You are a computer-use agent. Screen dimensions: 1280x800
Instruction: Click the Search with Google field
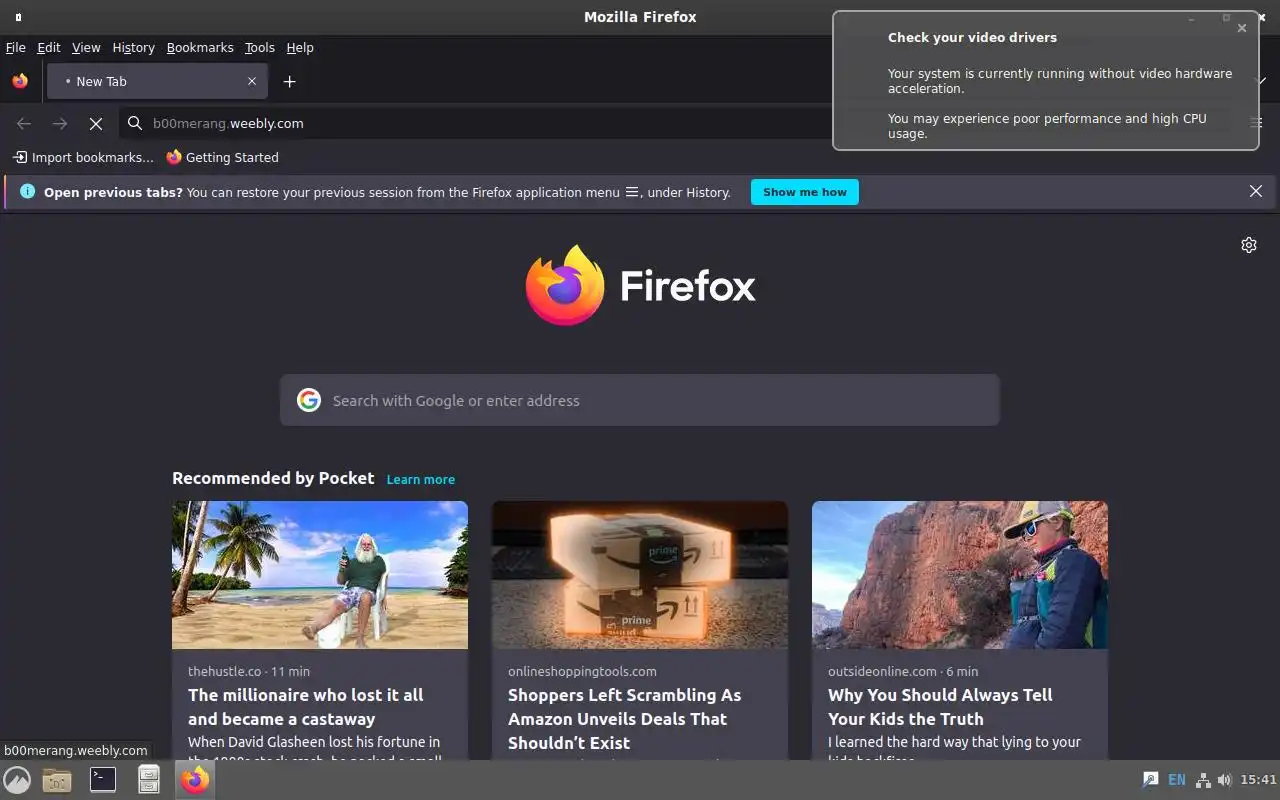coord(640,400)
